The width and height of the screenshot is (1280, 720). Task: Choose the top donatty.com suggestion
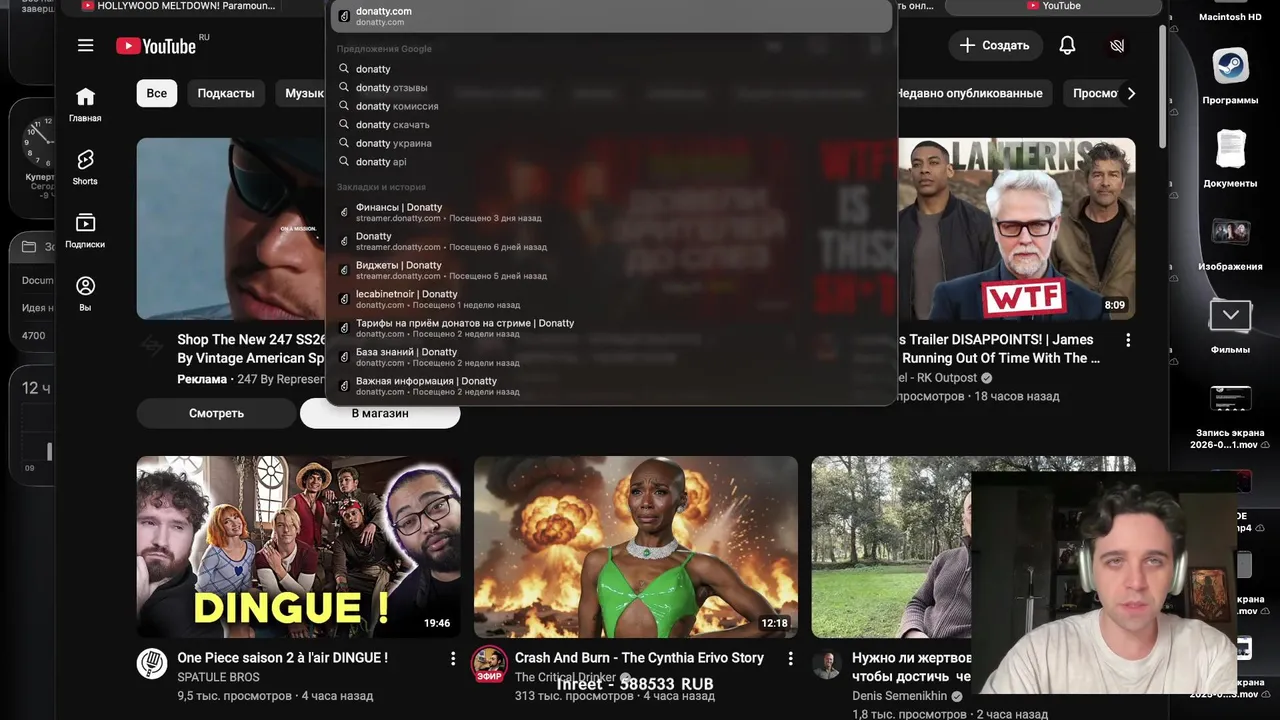[x=611, y=16]
